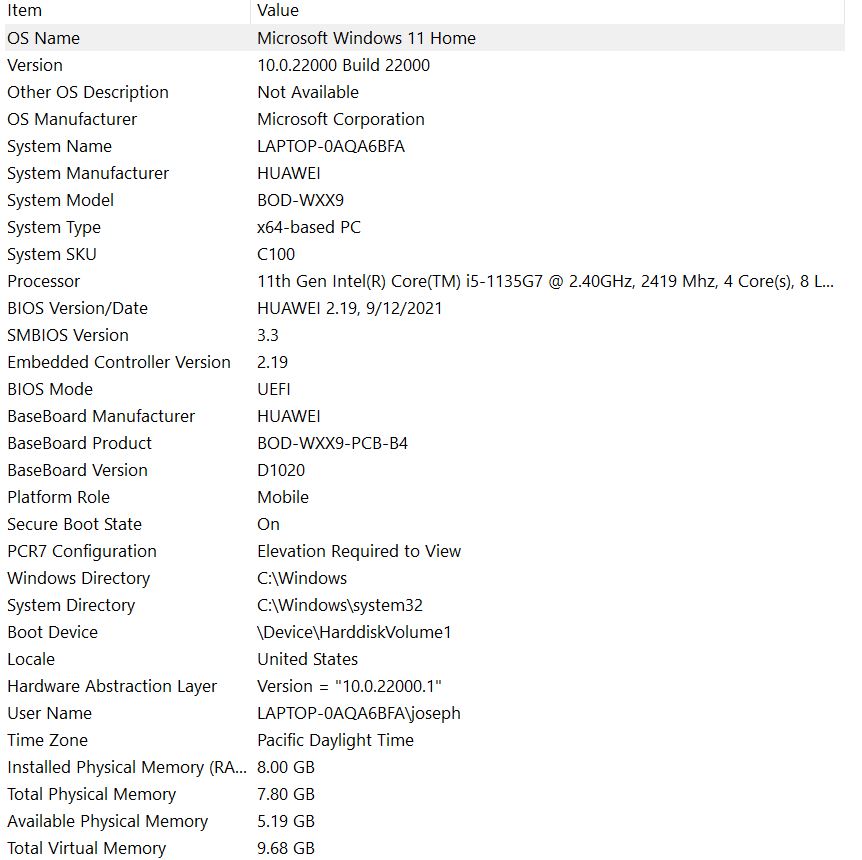Image resolution: width=862 pixels, height=860 pixels.
Task: Click HUAWEI value for System Manufacturer
Action: click(x=289, y=173)
